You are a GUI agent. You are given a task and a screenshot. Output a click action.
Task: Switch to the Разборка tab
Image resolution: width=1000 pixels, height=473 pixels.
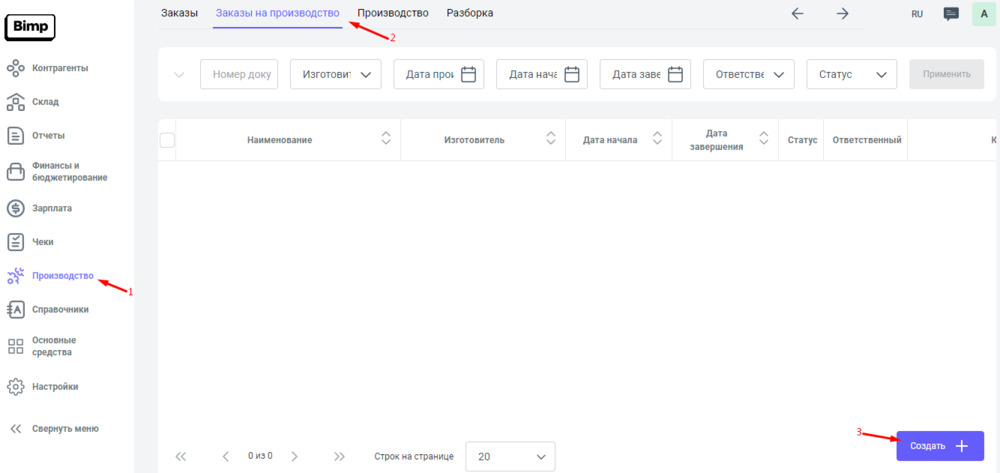point(469,13)
